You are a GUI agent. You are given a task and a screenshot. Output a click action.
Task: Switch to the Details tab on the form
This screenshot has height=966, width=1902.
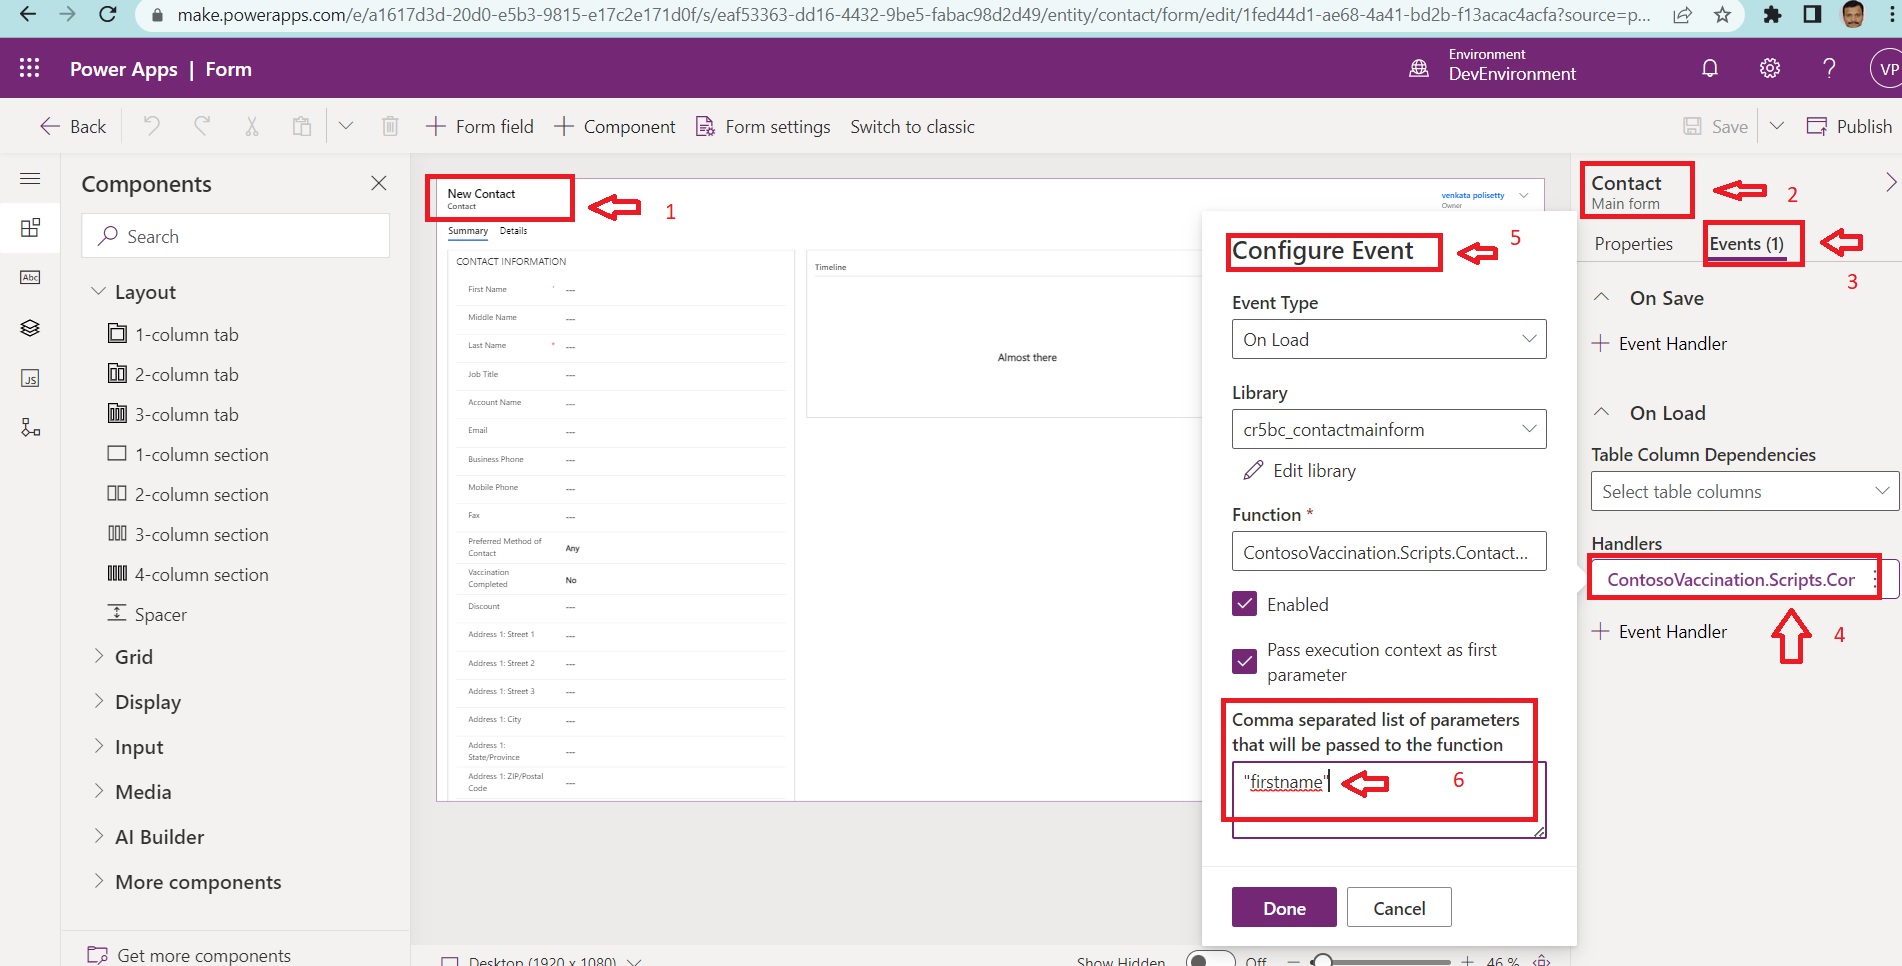click(513, 230)
